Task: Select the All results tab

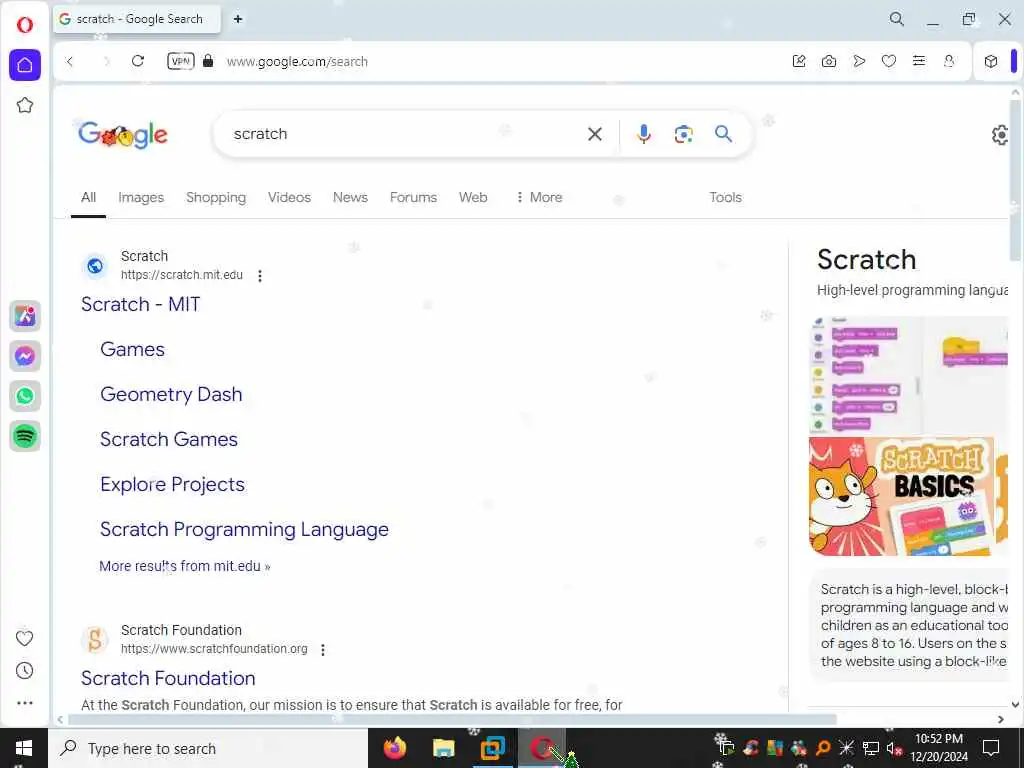Action: [88, 197]
